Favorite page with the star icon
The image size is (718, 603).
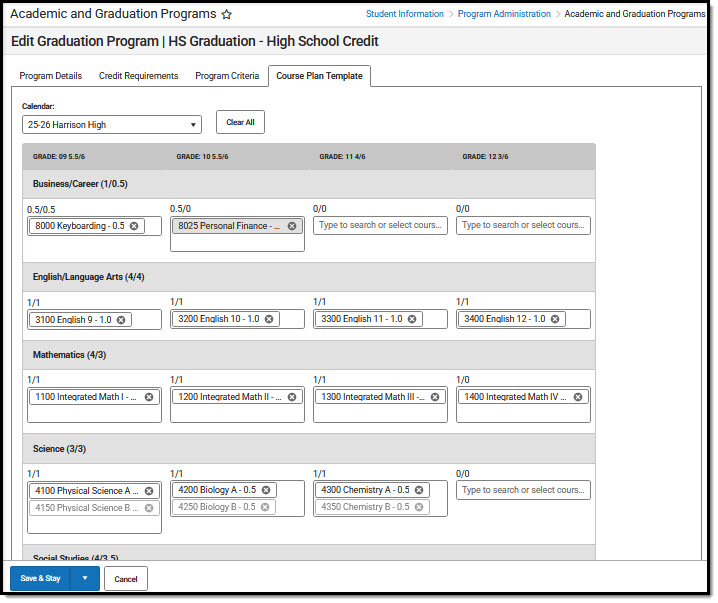(226, 14)
